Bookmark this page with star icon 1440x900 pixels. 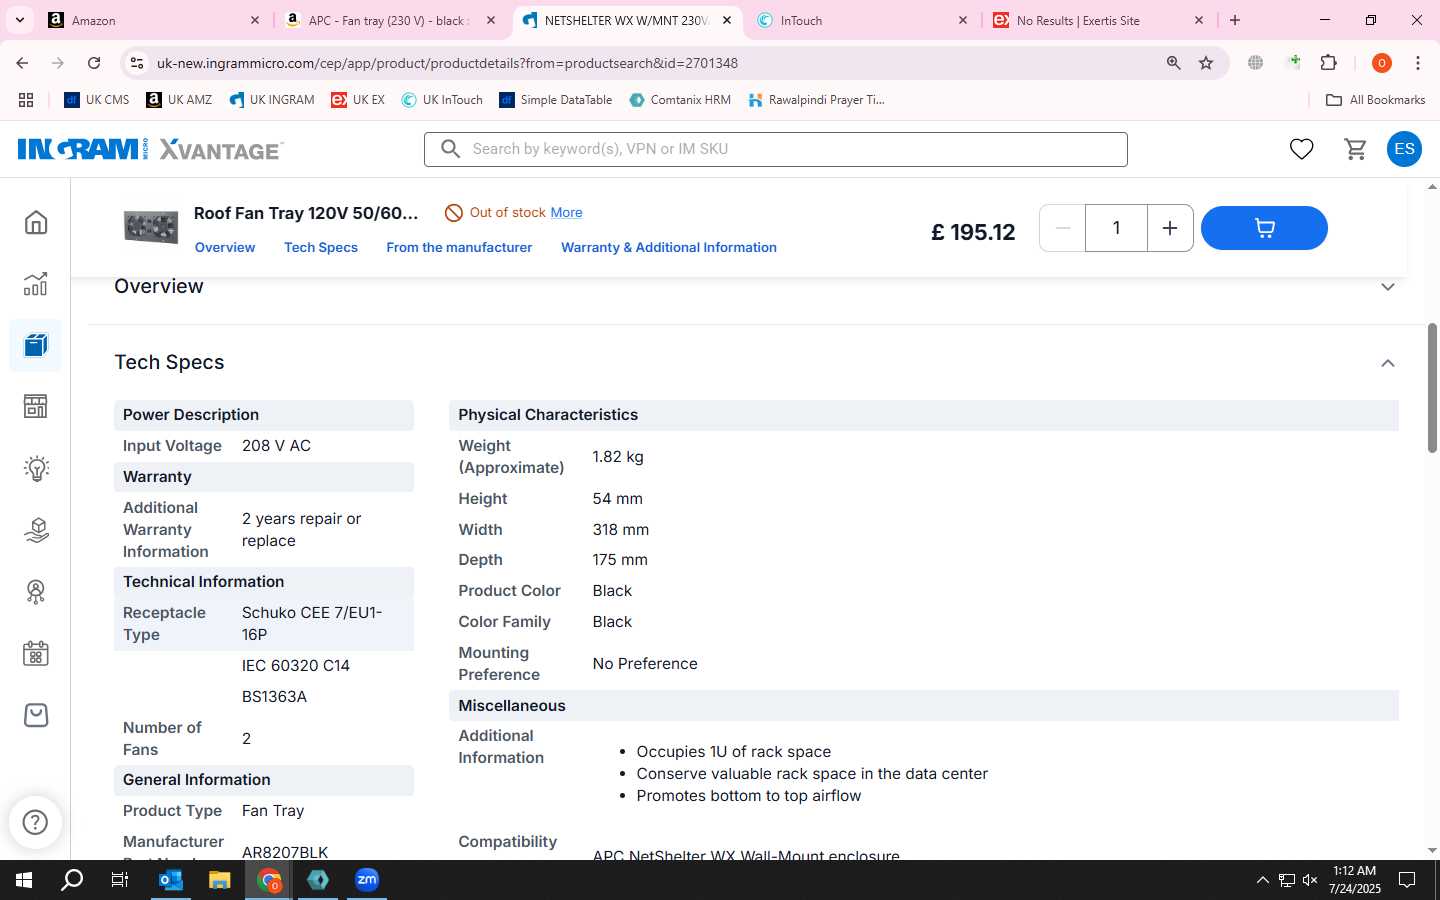(x=1206, y=63)
